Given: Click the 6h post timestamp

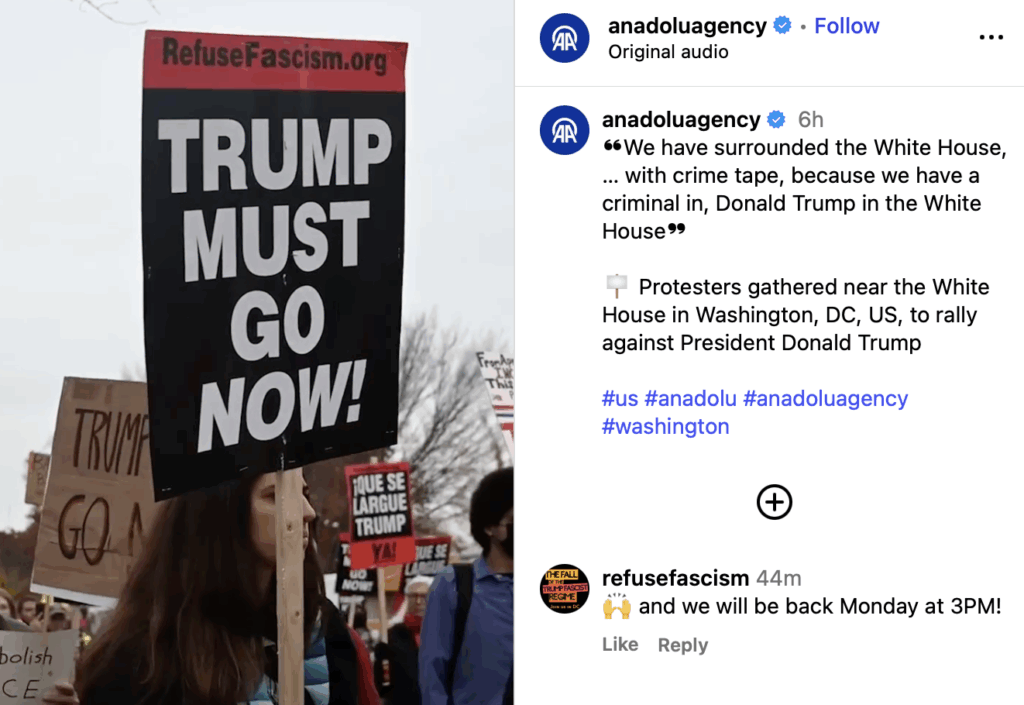Looking at the screenshot, I should (x=810, y=119).
